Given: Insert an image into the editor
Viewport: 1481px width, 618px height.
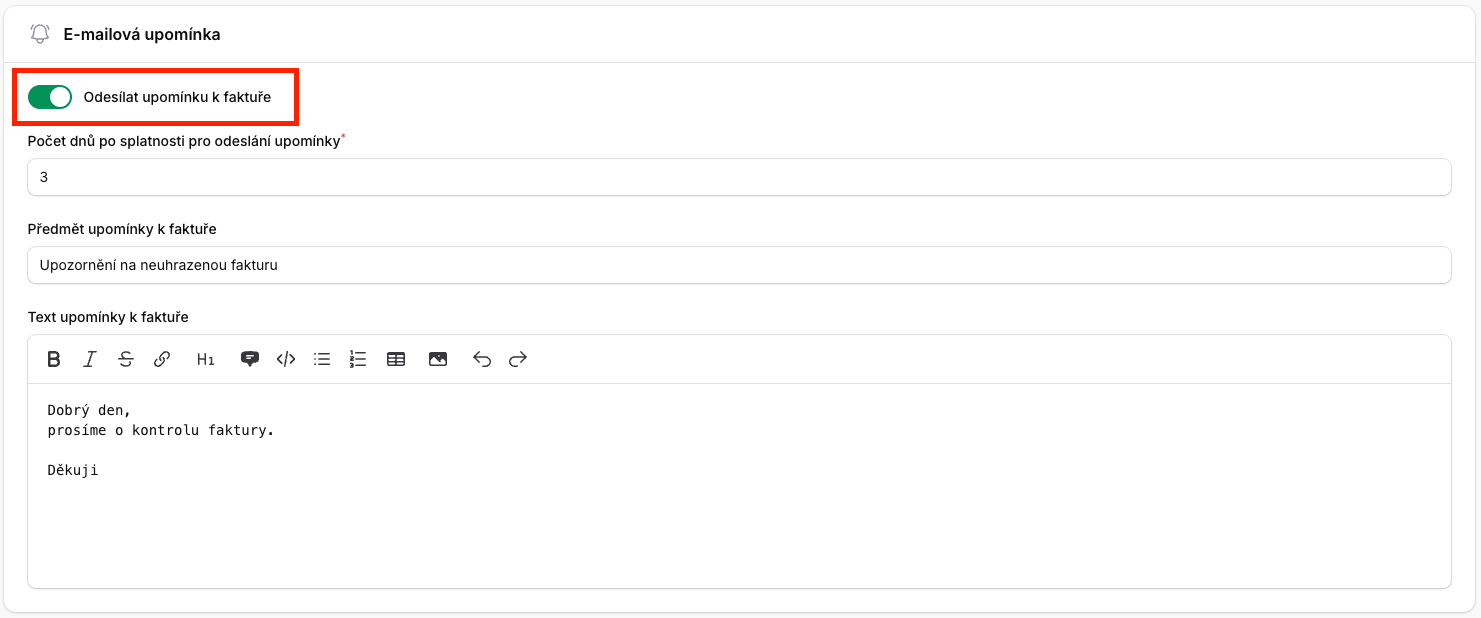Looking at the screenshot, I should [438, 359].
